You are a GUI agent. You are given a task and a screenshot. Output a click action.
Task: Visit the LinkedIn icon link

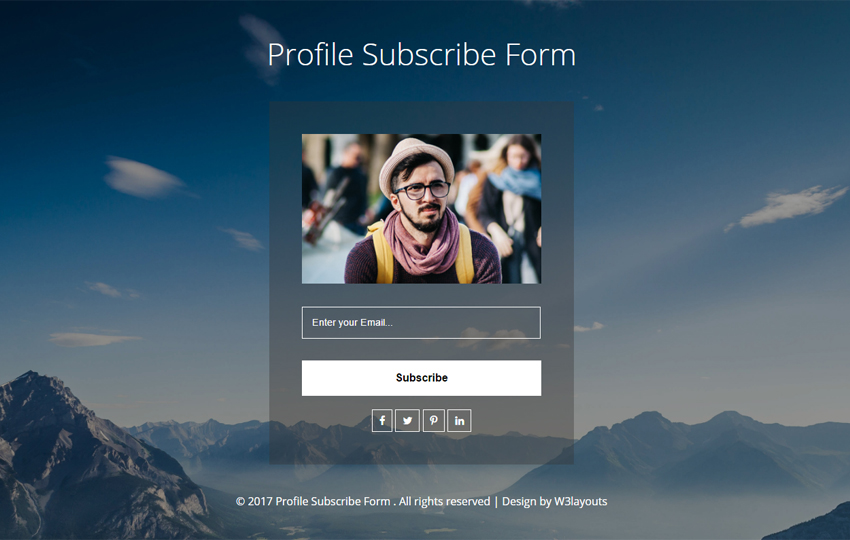(x=459, y=421)
